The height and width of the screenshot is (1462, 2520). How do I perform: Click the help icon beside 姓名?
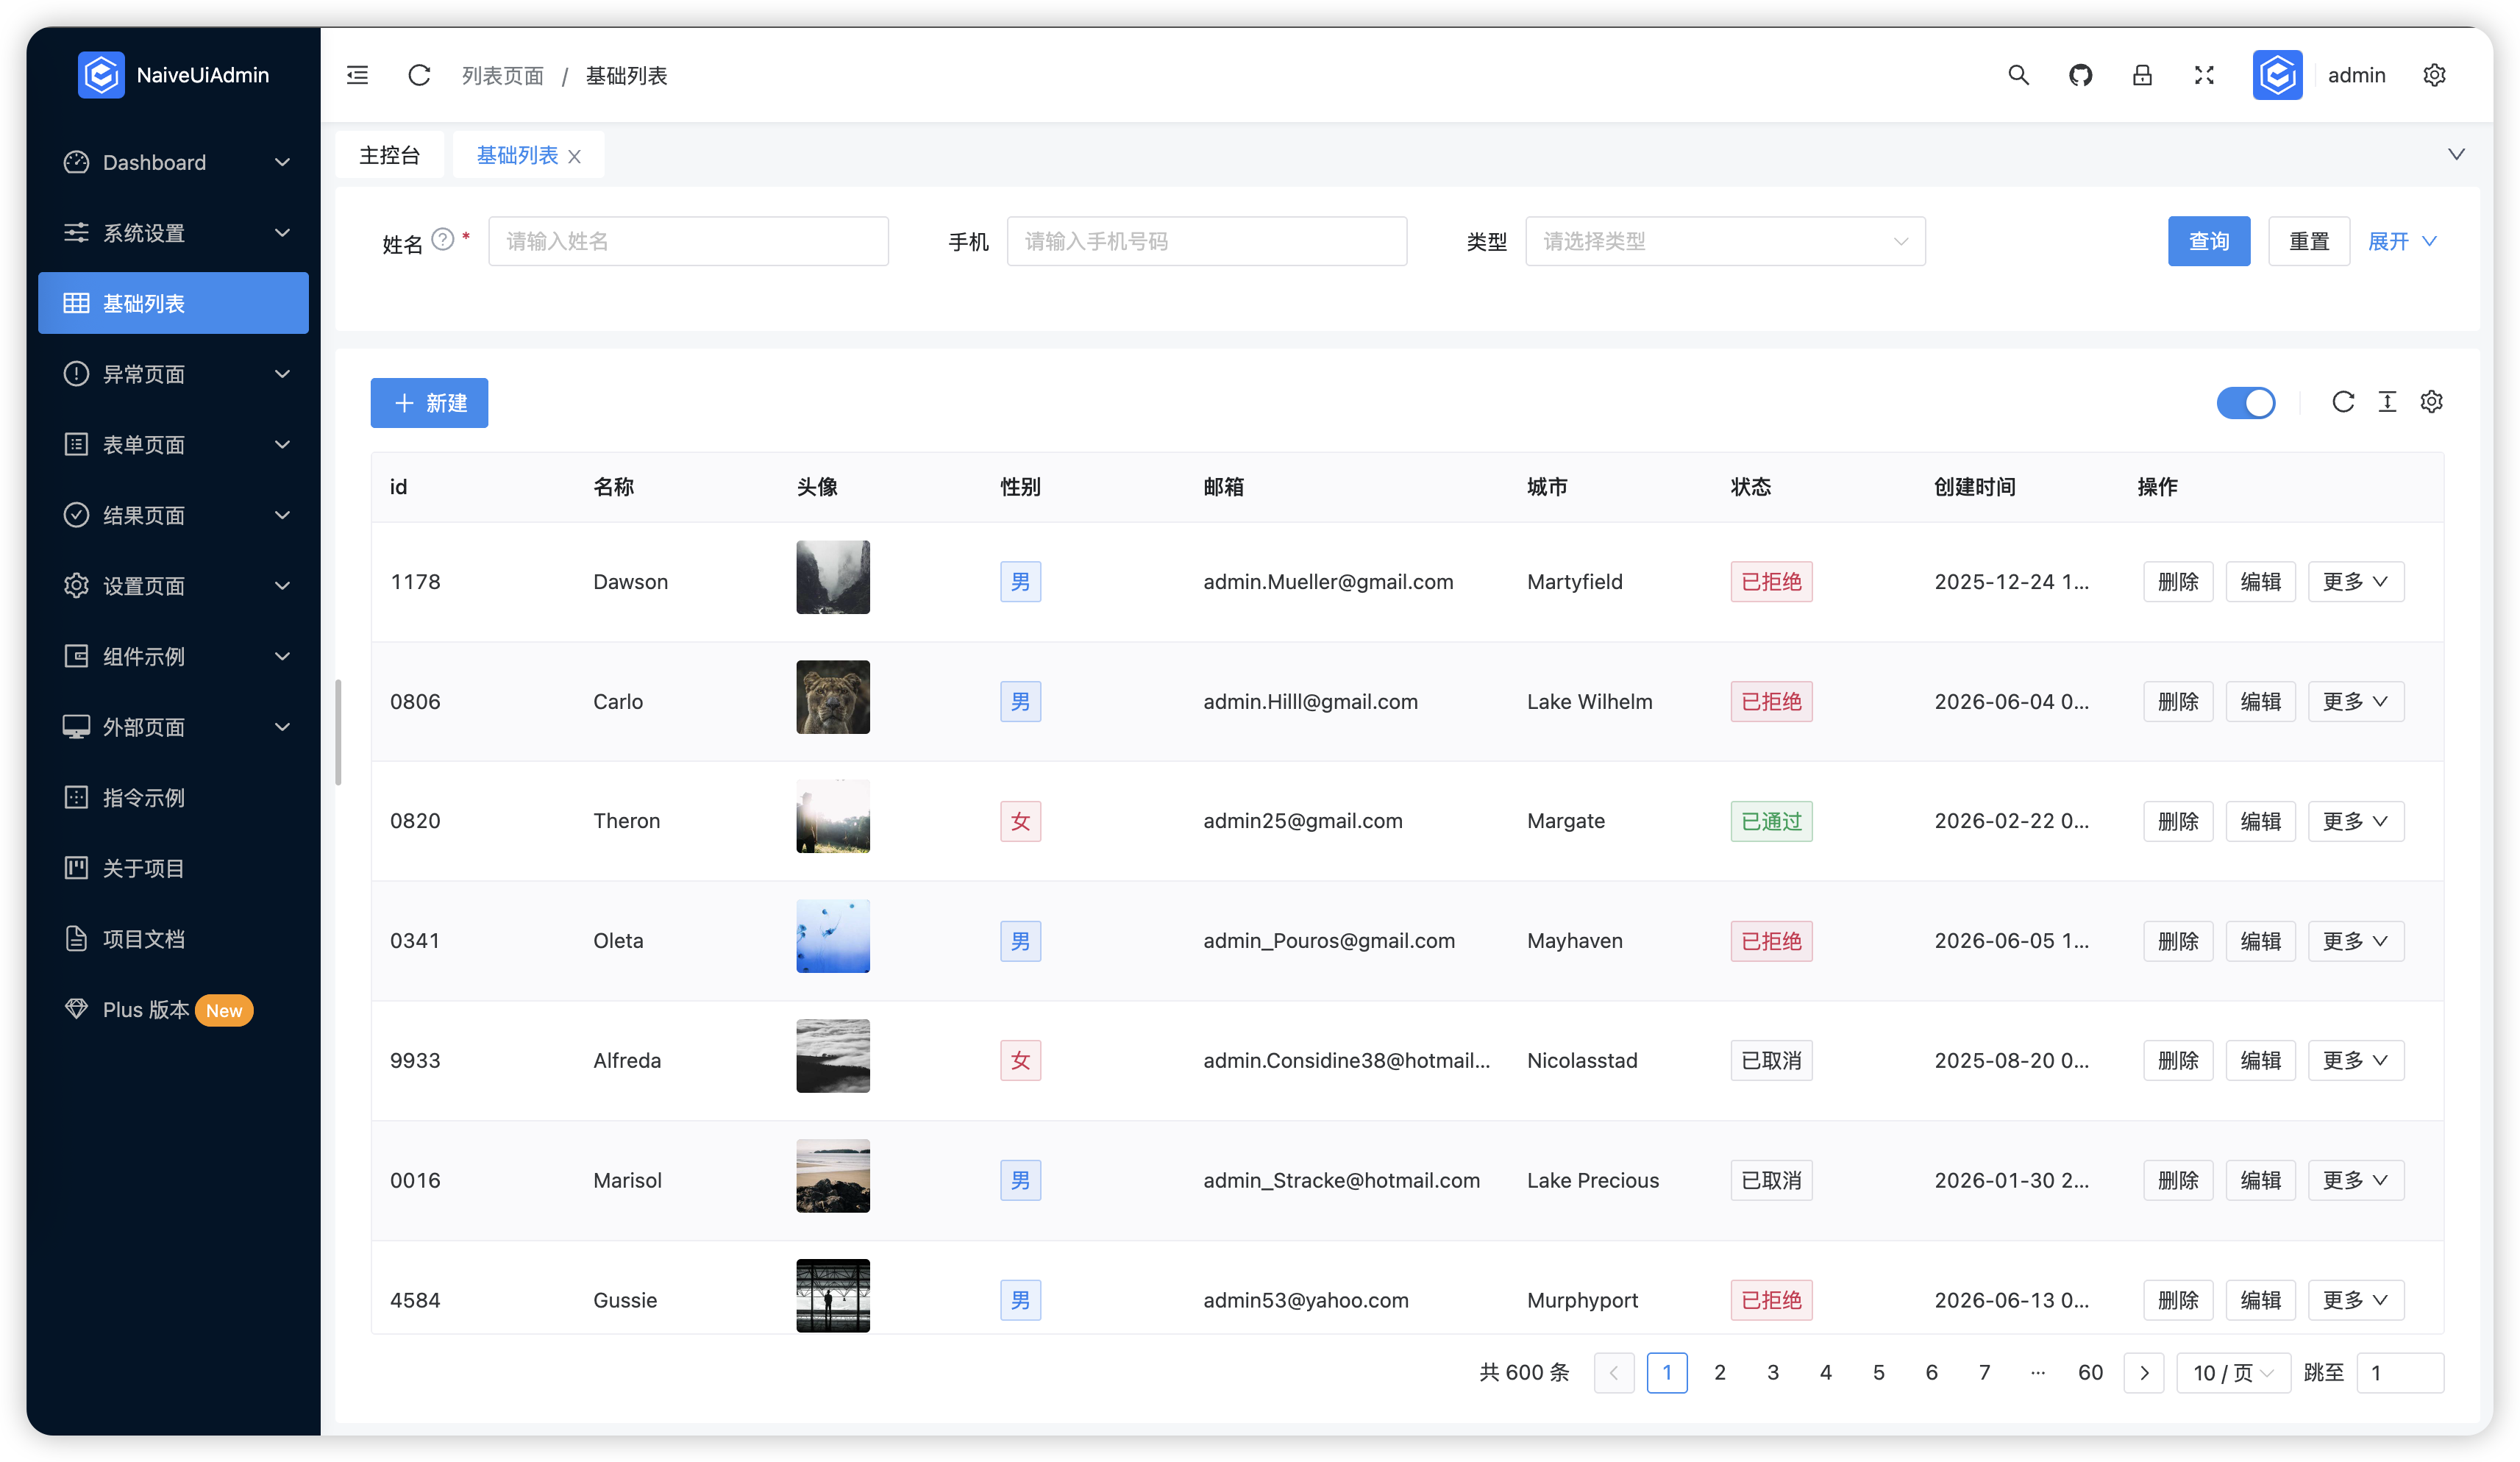[443, 239]
